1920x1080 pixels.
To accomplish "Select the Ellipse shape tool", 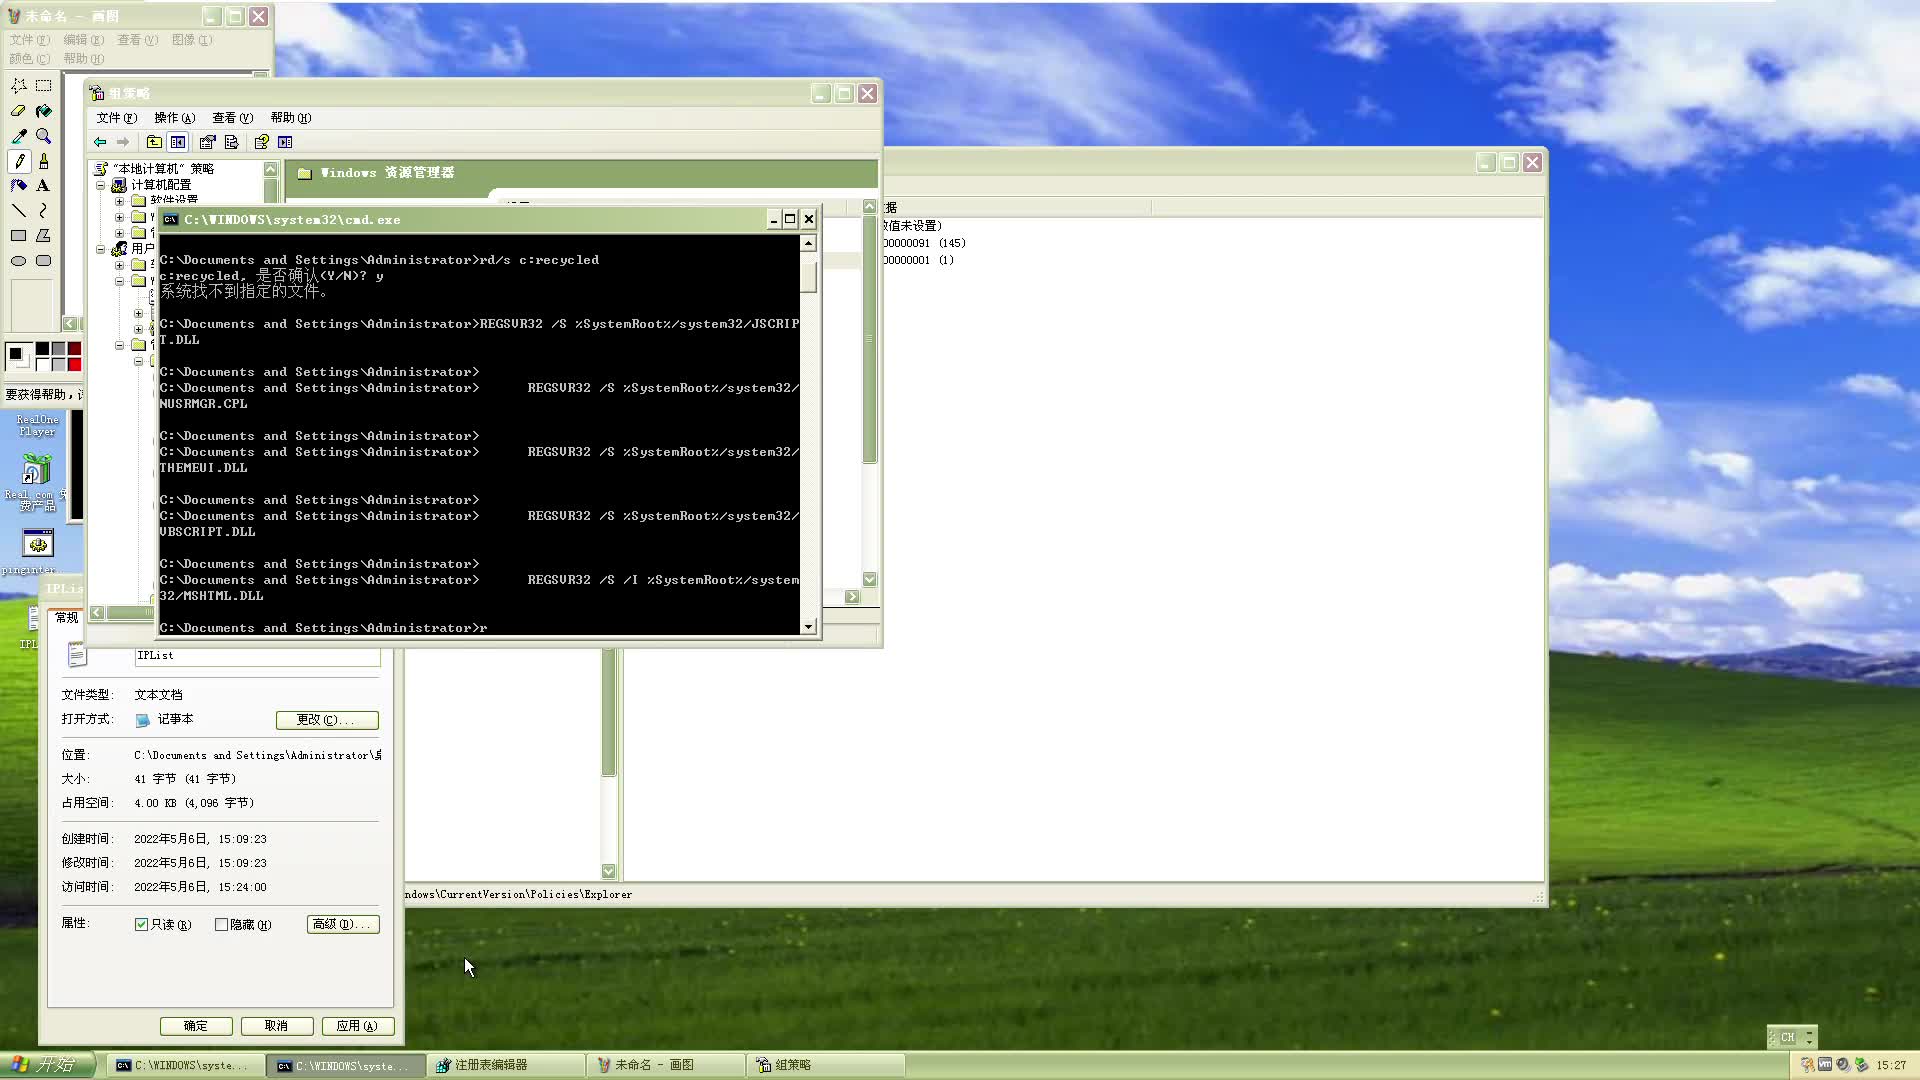I will [x=18, y=261].
